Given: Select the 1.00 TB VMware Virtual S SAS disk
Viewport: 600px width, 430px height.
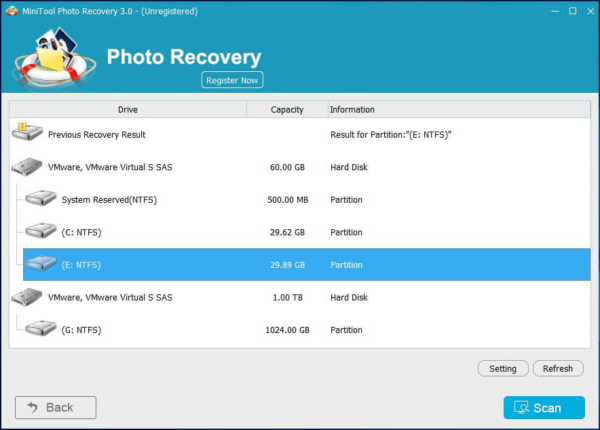Looking at the screenshot, I should (300, 297).
